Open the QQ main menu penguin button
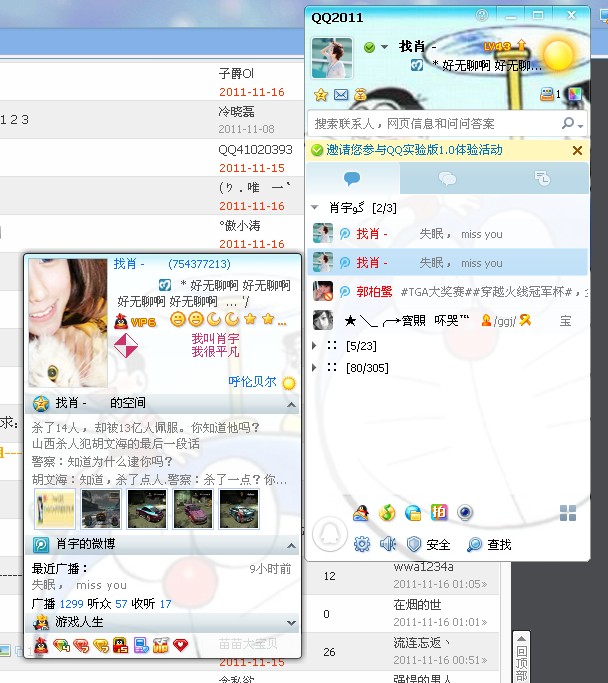Screen dimensions: 608x683 pyautogui.click(x=330, y=534)
